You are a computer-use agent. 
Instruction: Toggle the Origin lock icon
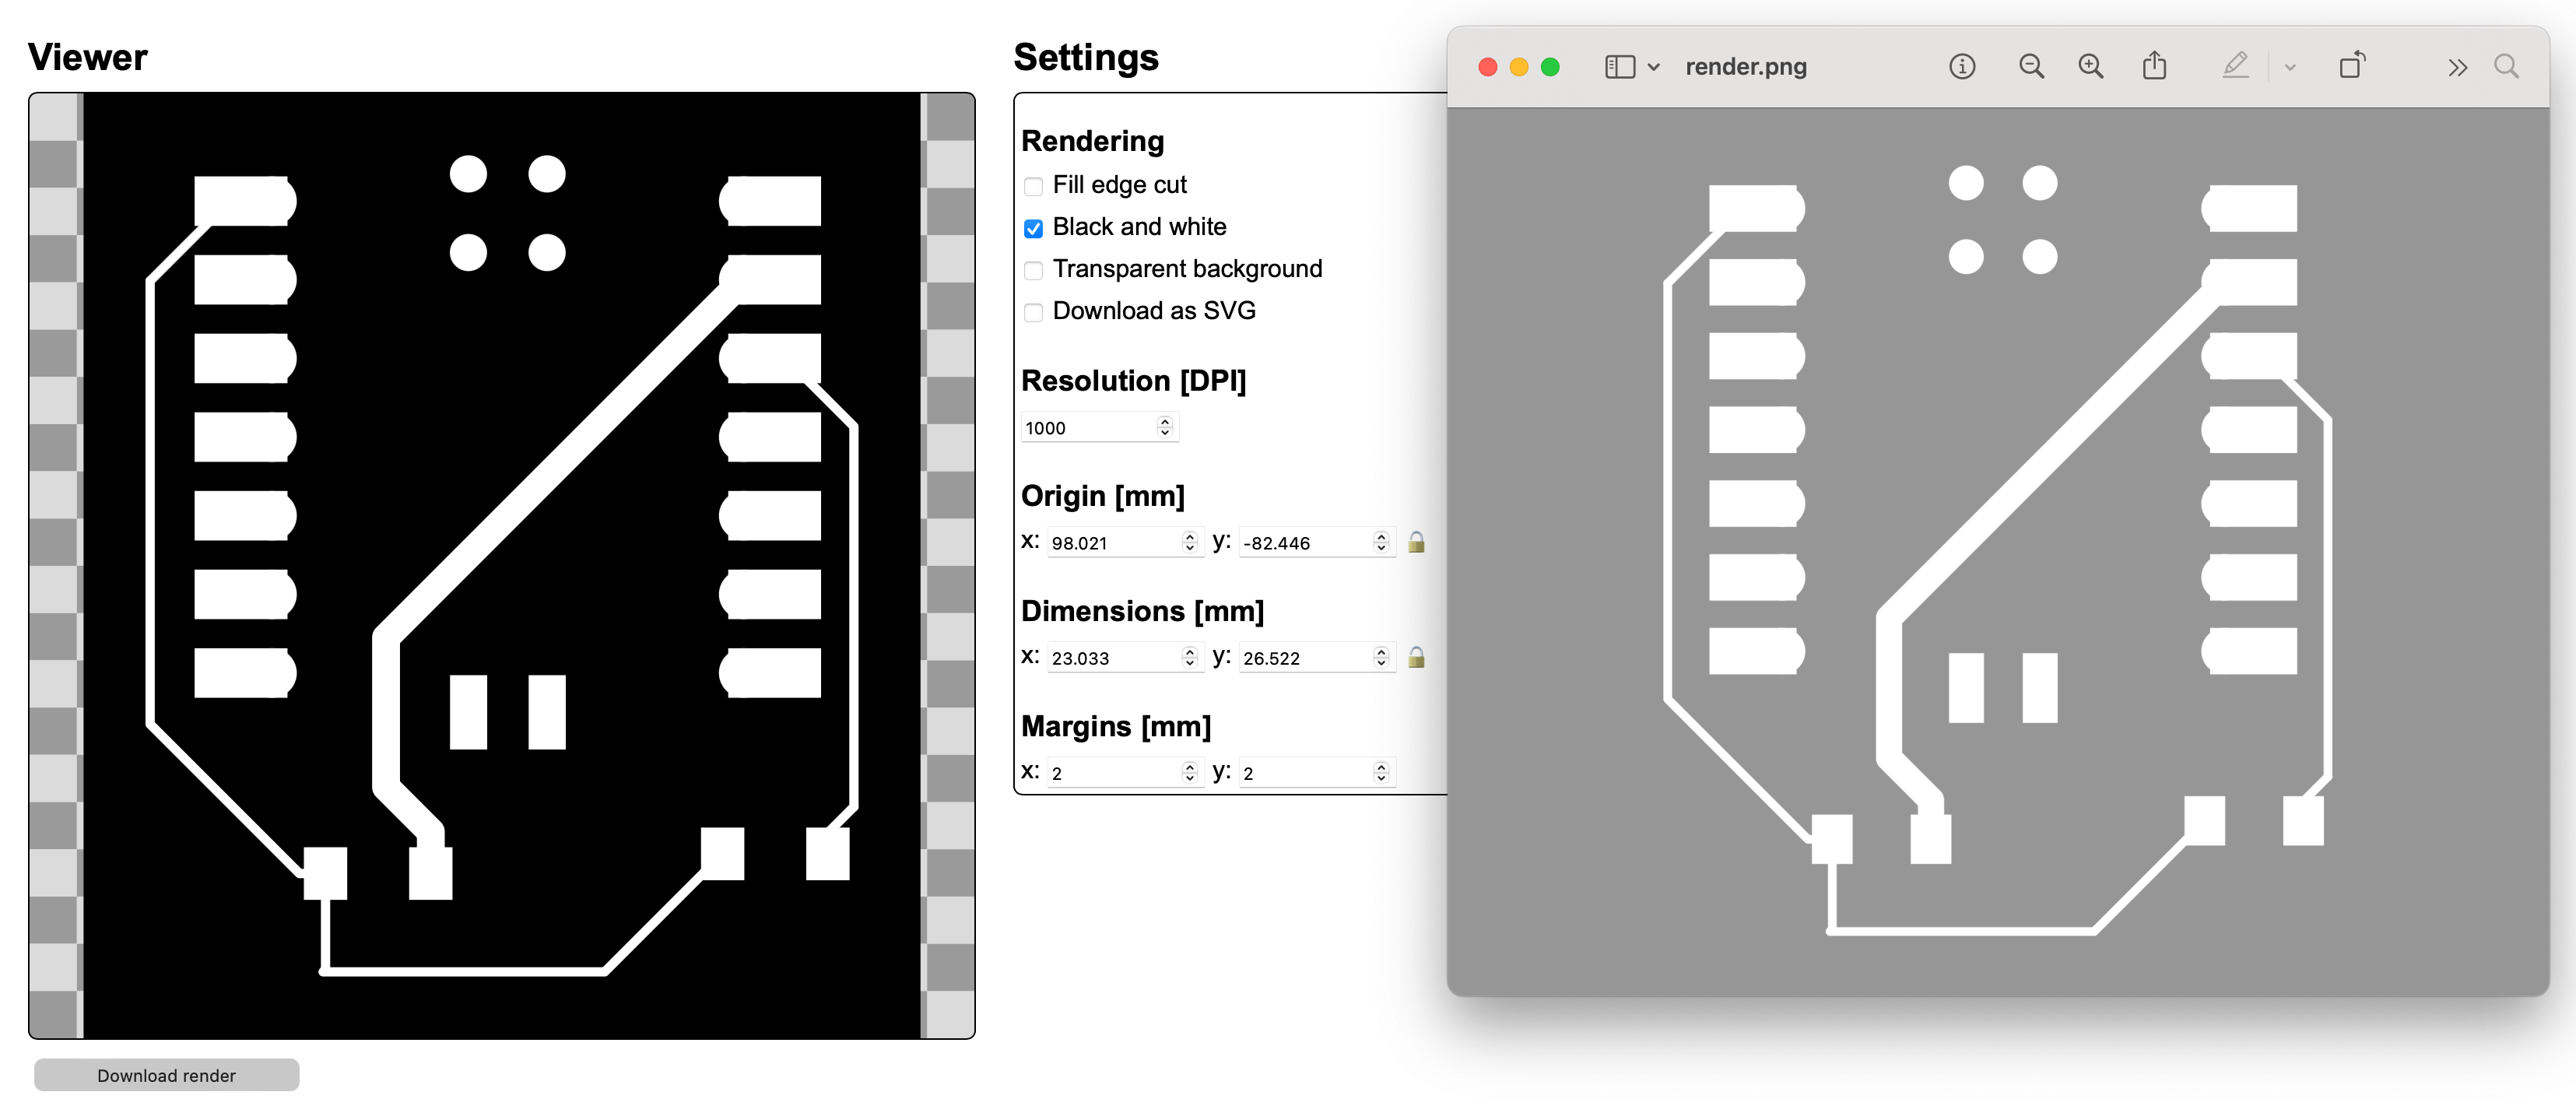(1416, 542)
